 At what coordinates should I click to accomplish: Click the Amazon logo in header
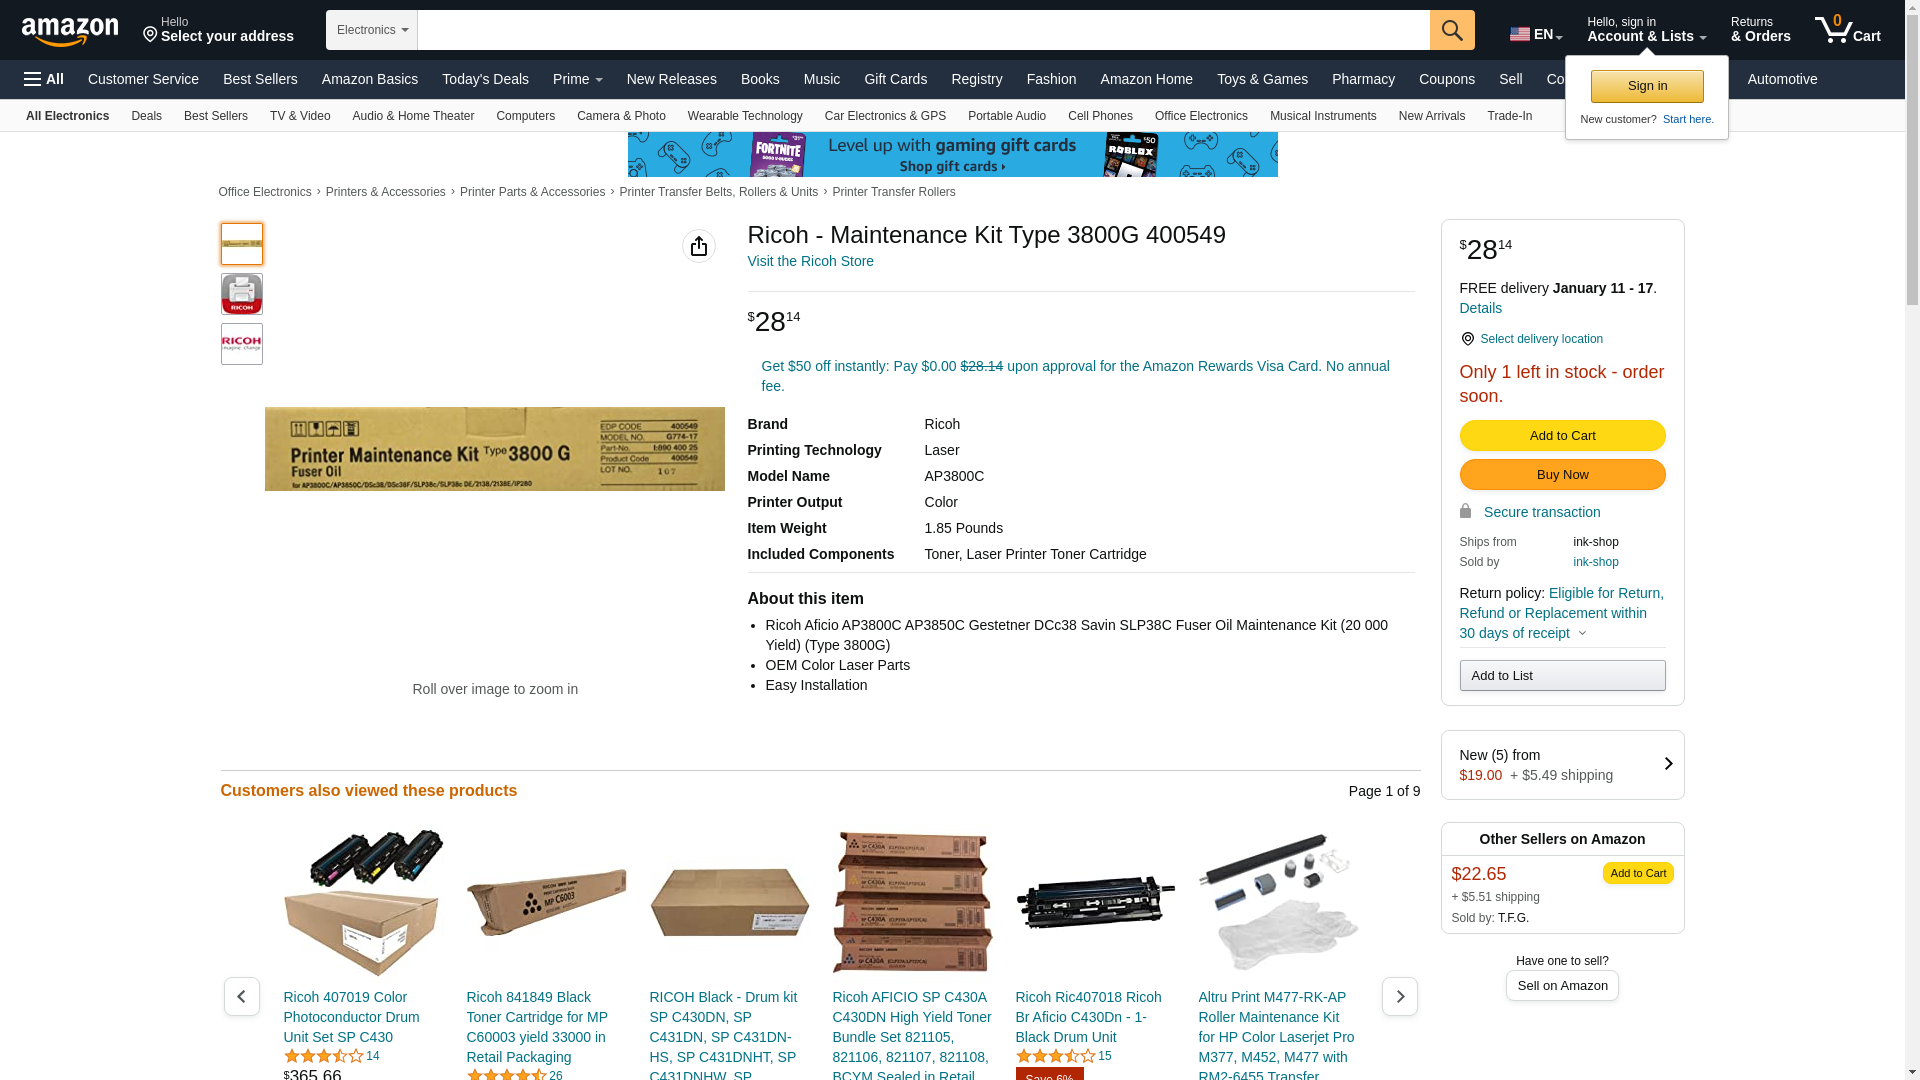click(x=70, y=32)
